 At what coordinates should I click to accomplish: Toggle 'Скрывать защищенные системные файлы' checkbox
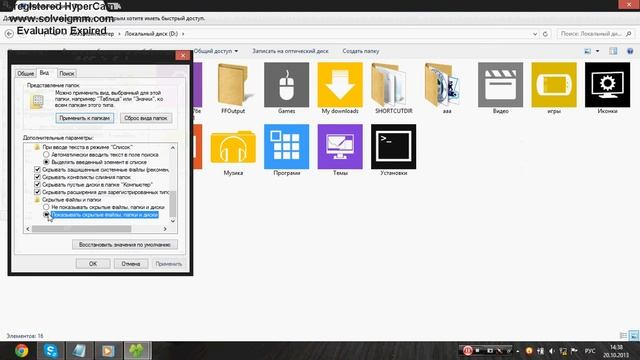coord(38,169)
